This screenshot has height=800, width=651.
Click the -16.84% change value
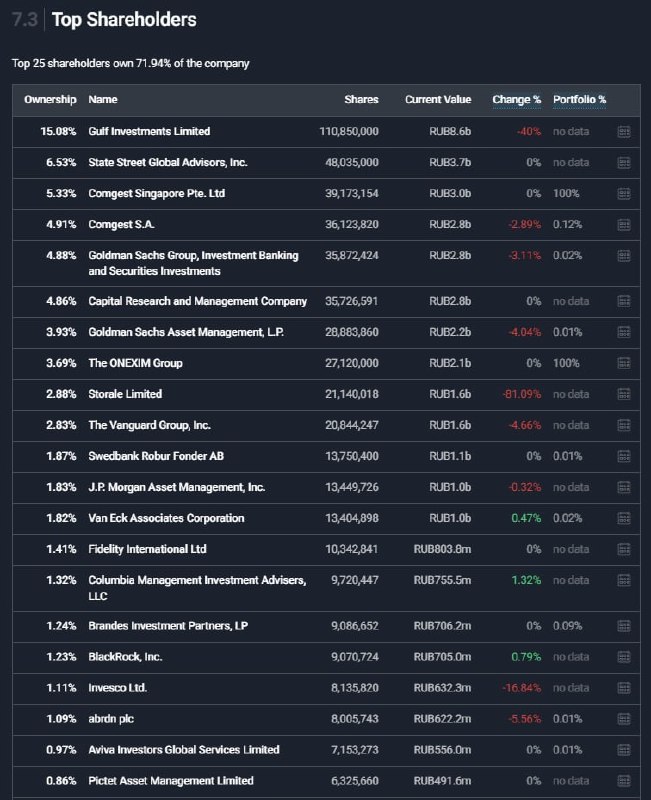point(521,688)
